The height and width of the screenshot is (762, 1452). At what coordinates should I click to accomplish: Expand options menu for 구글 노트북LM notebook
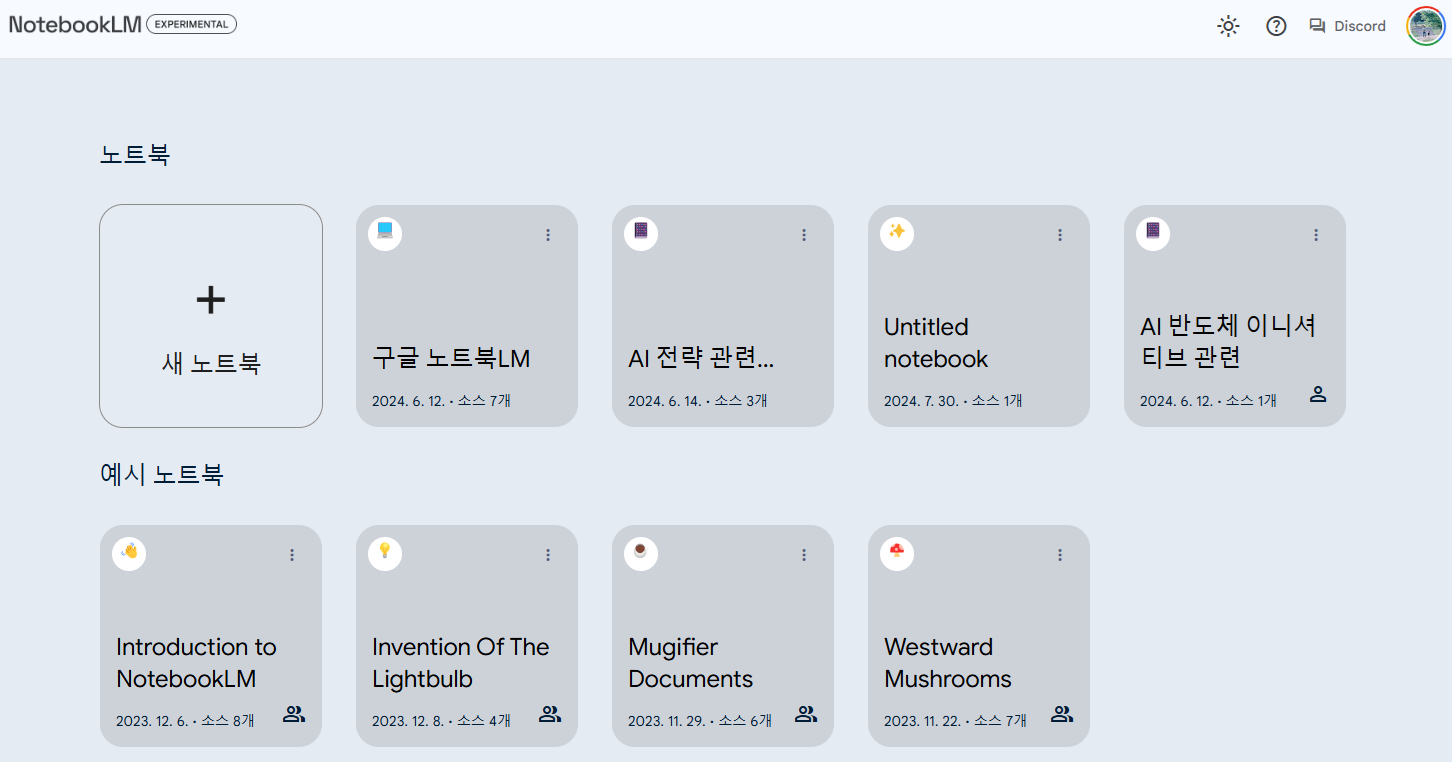[548, 235]
